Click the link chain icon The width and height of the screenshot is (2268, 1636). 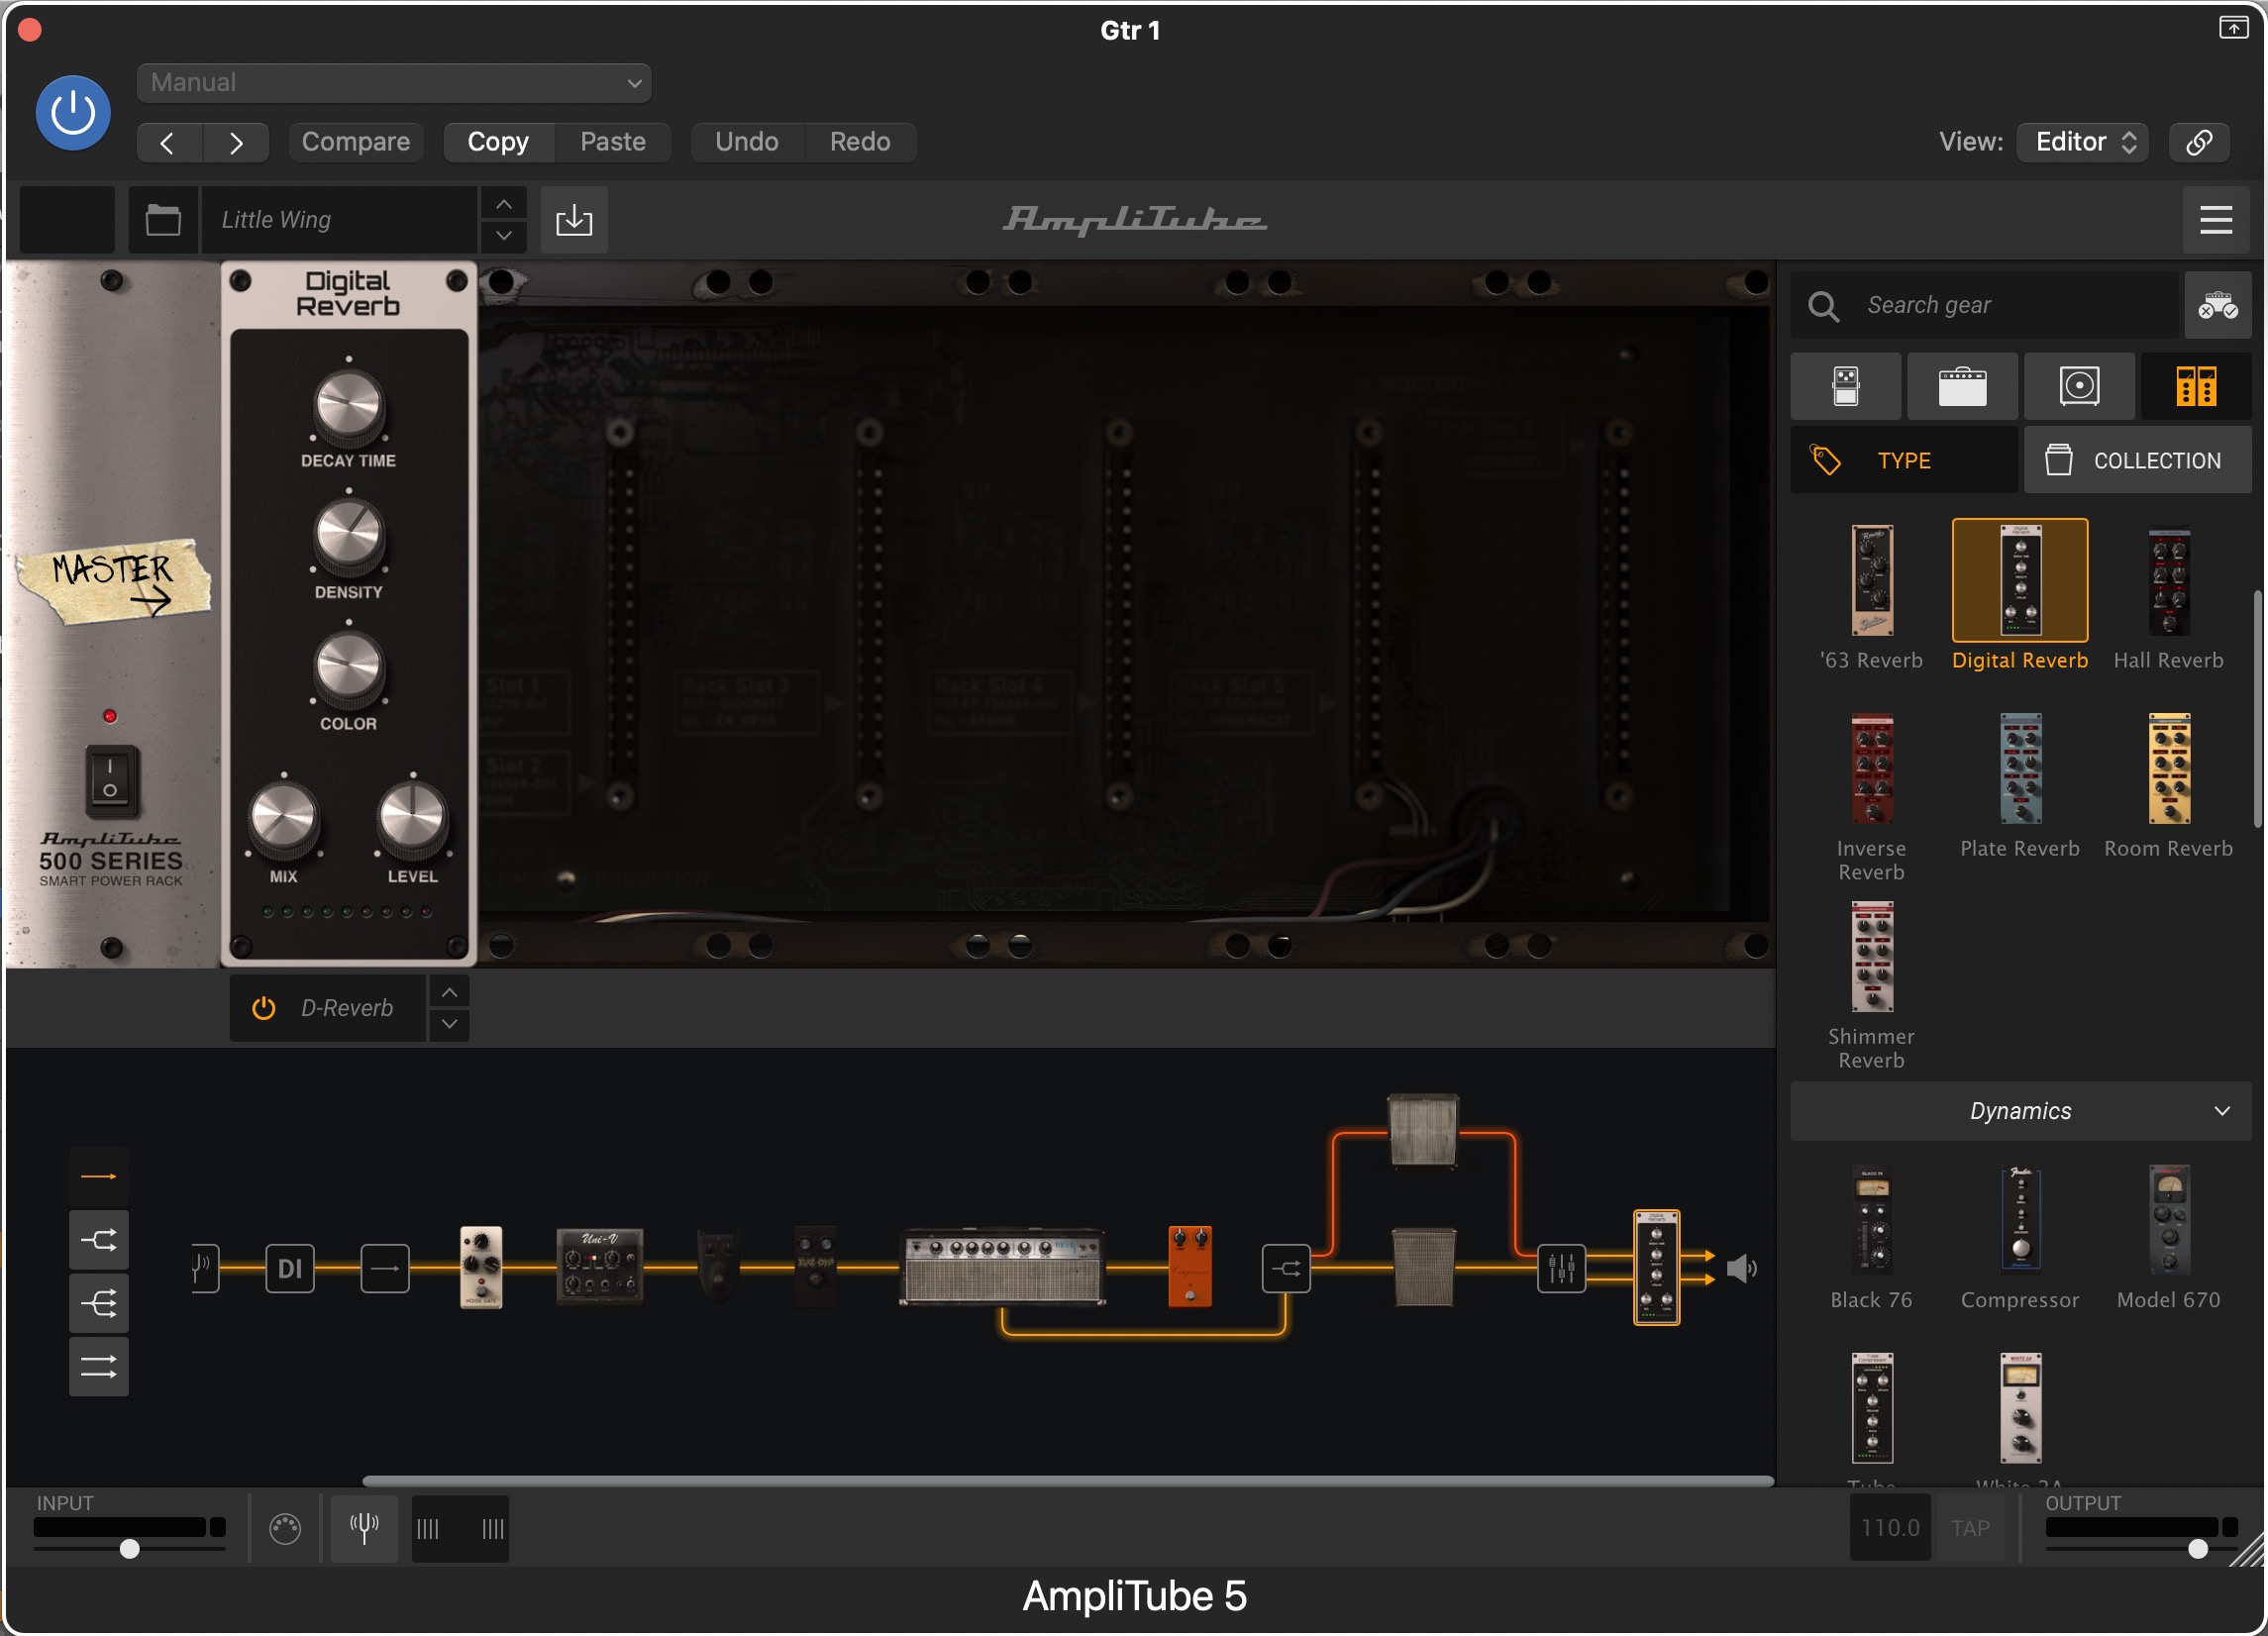pos(2200,142)
